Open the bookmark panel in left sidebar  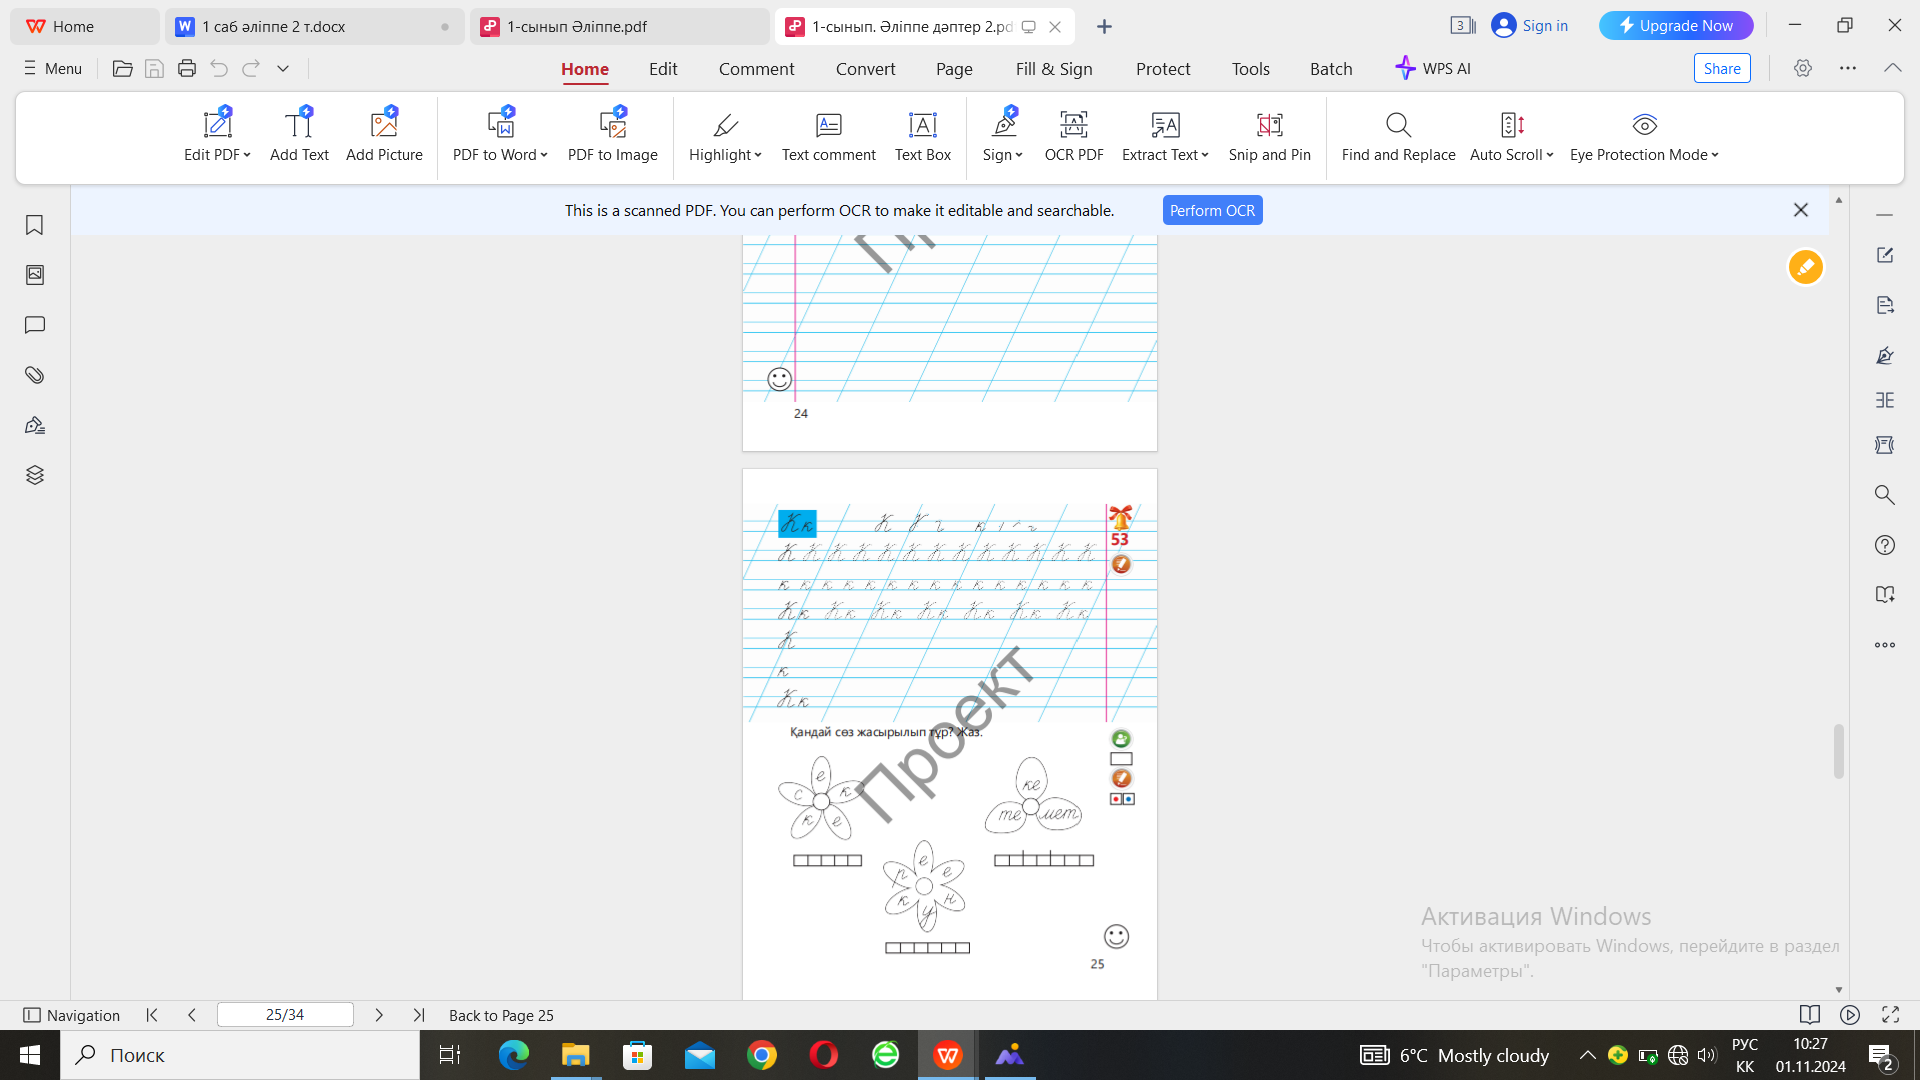click(35, 225)
